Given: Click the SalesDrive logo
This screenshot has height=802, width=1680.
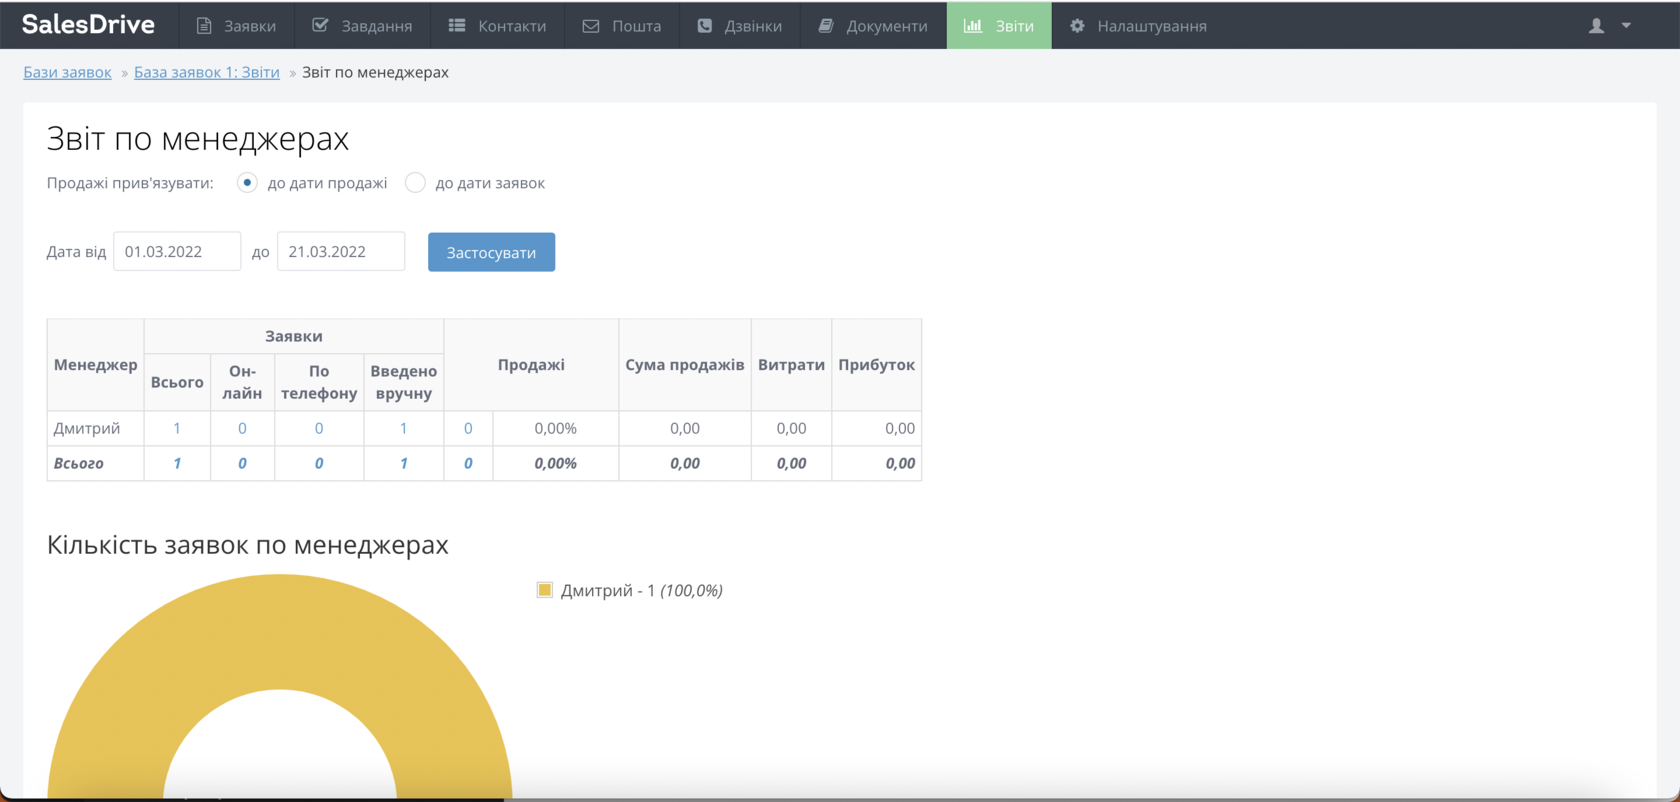Looking at the screenshot, I should (x=88, y=25).
